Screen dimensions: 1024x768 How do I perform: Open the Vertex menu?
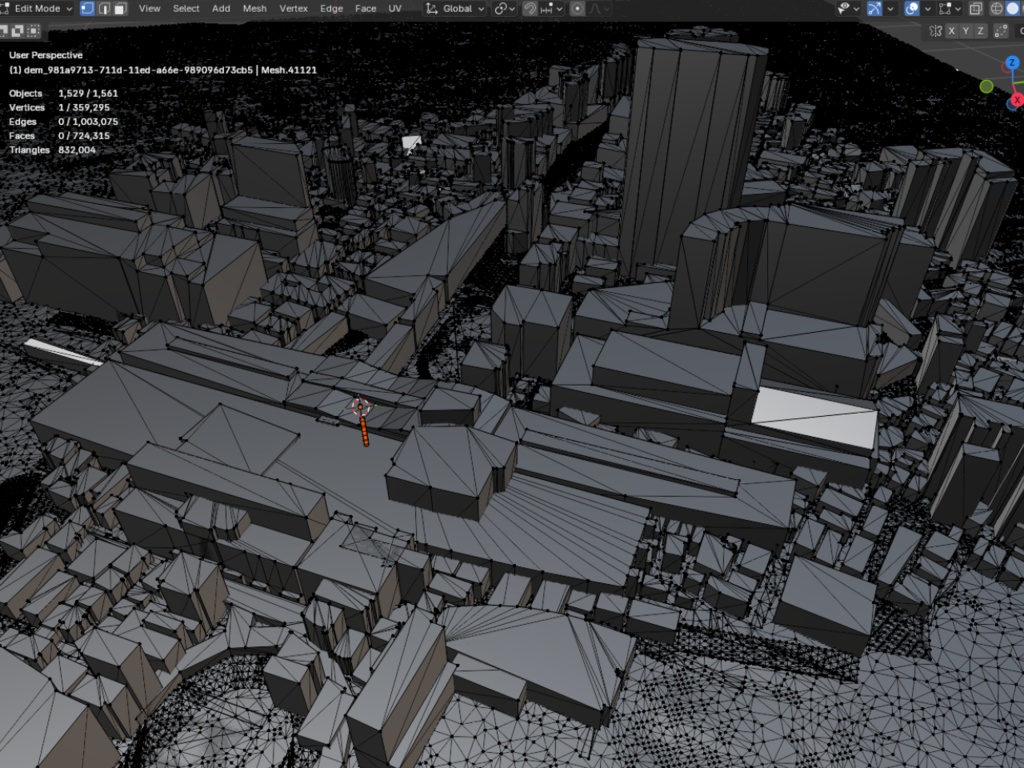coord(294,8)
